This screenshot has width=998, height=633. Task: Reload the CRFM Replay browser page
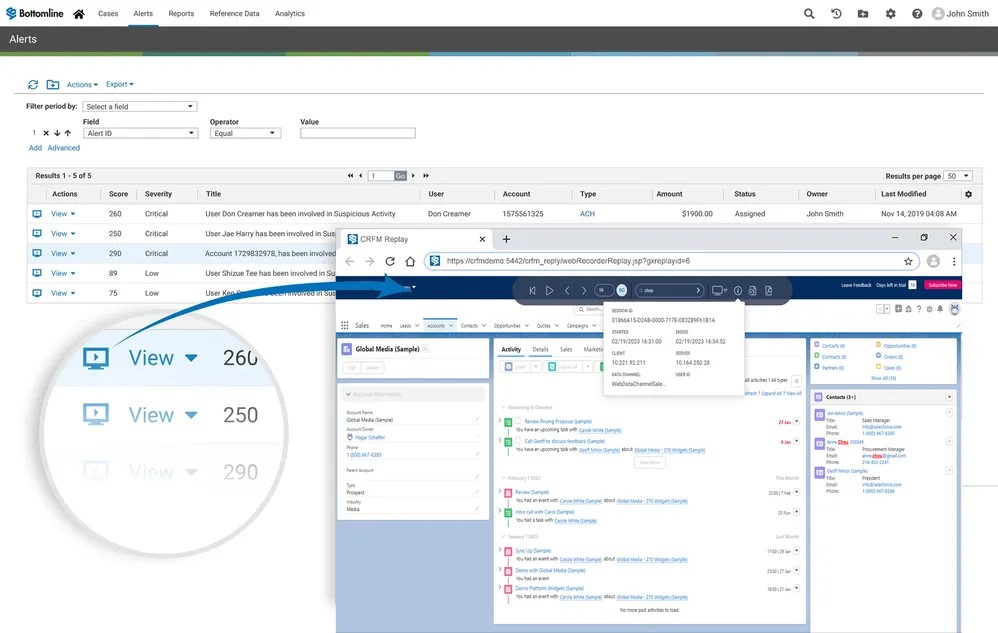pyautogui.click(x=390, y=261)
